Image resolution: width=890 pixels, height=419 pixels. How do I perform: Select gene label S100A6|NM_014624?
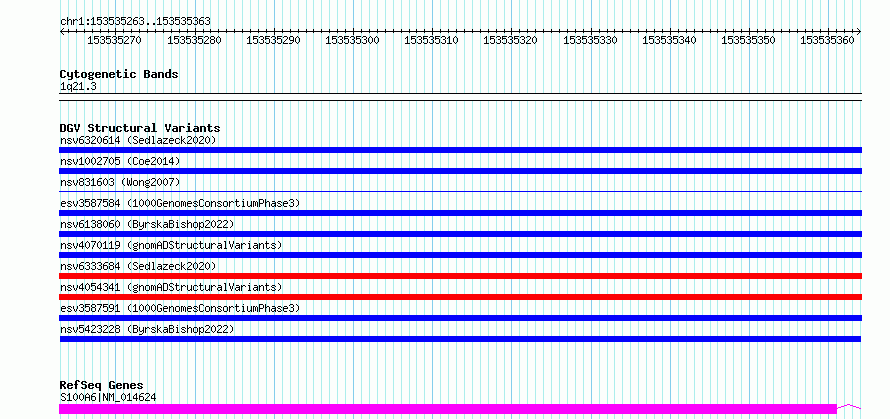pos(108,397)
